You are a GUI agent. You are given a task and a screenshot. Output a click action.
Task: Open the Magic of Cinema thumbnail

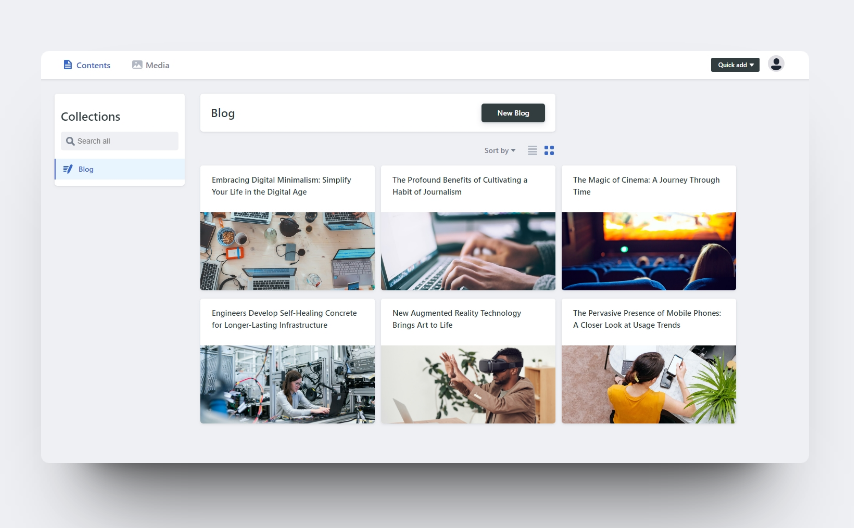pyautogui.click(x=649, y=251)
